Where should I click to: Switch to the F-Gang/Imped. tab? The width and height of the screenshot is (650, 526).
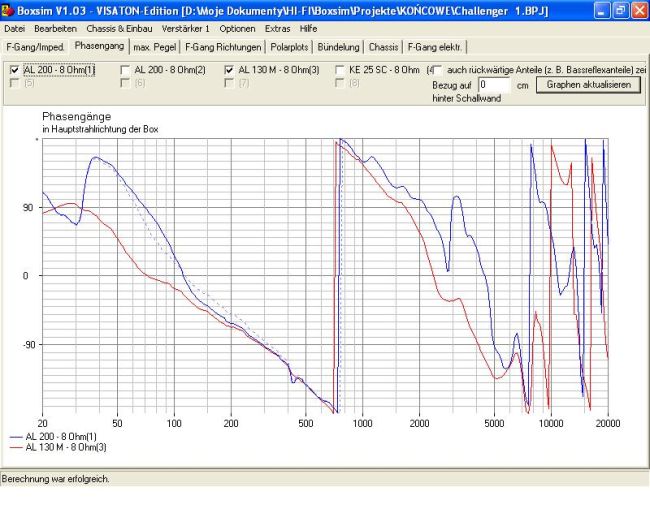(35, 47)
